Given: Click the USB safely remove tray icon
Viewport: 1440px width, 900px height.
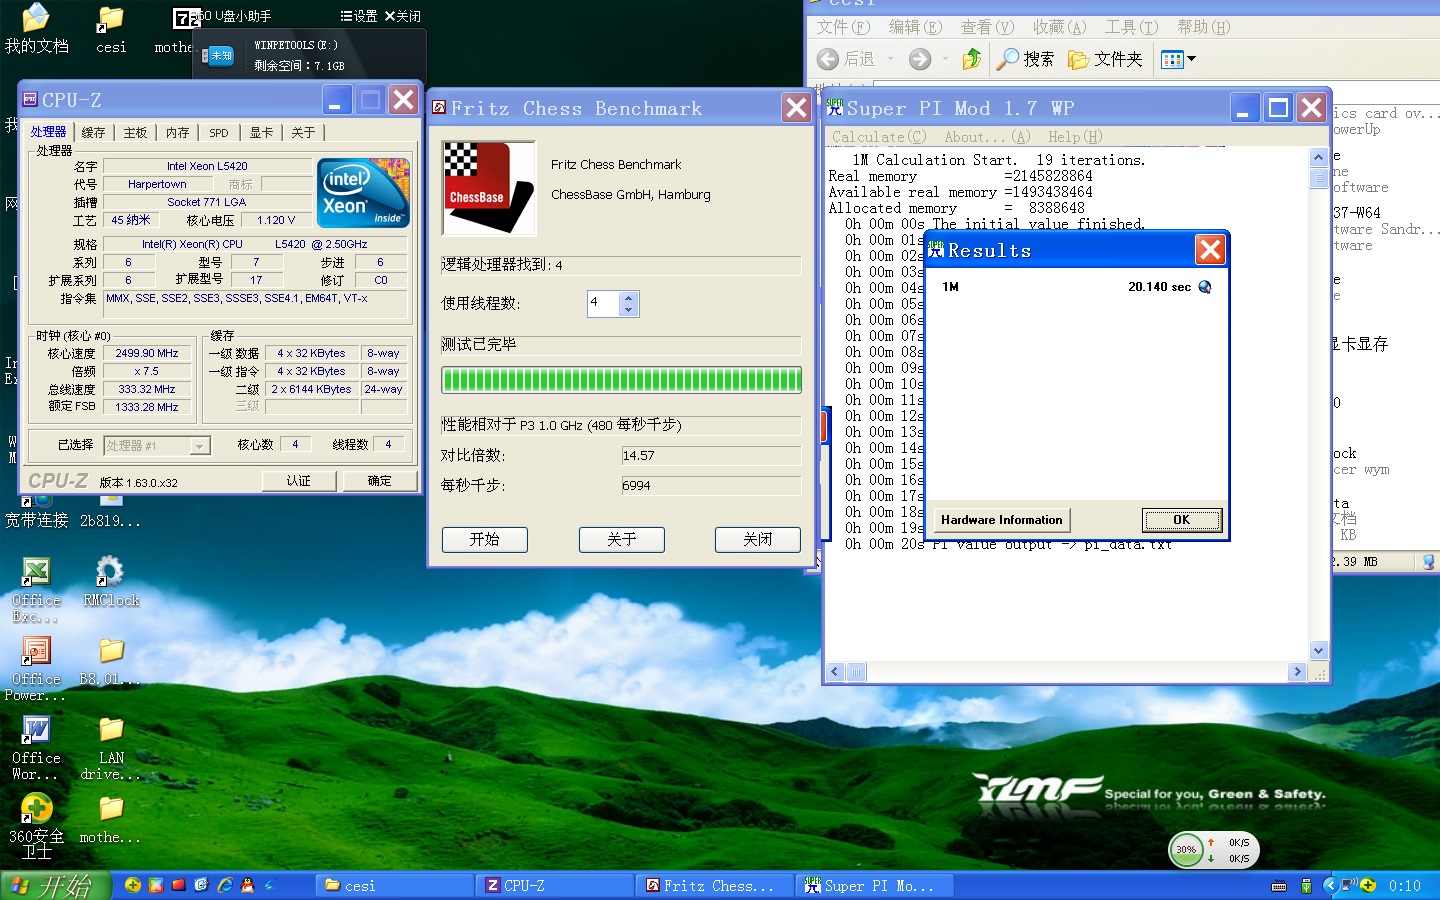Looking at the screenshot, I should coord(1306,886).
